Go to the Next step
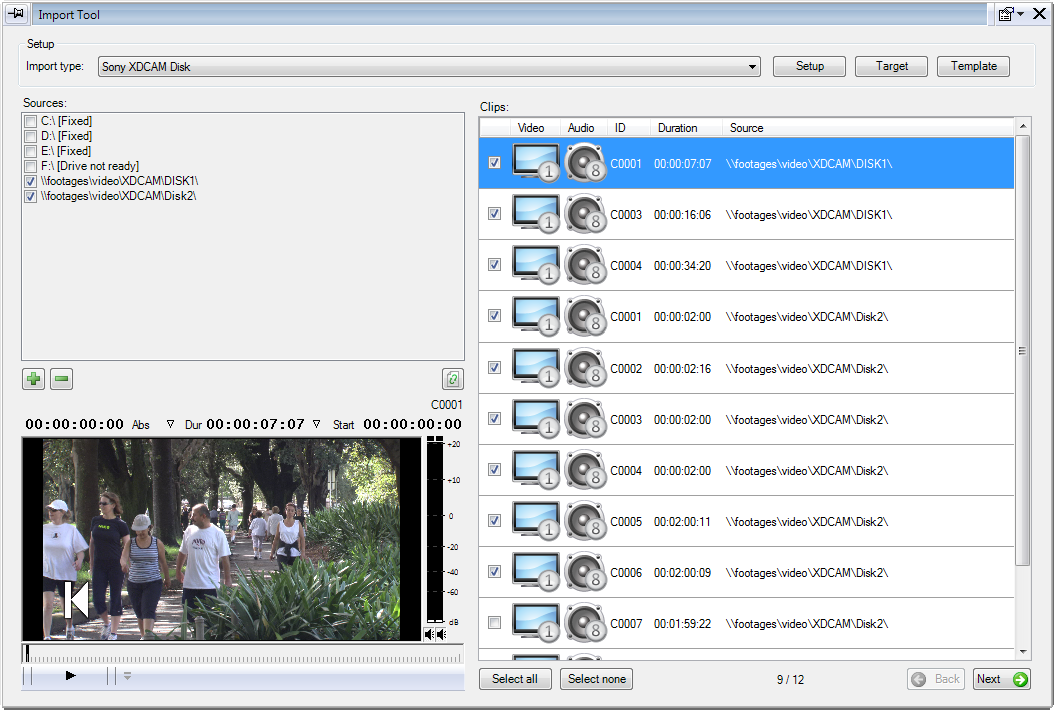 coord(1002,679)
